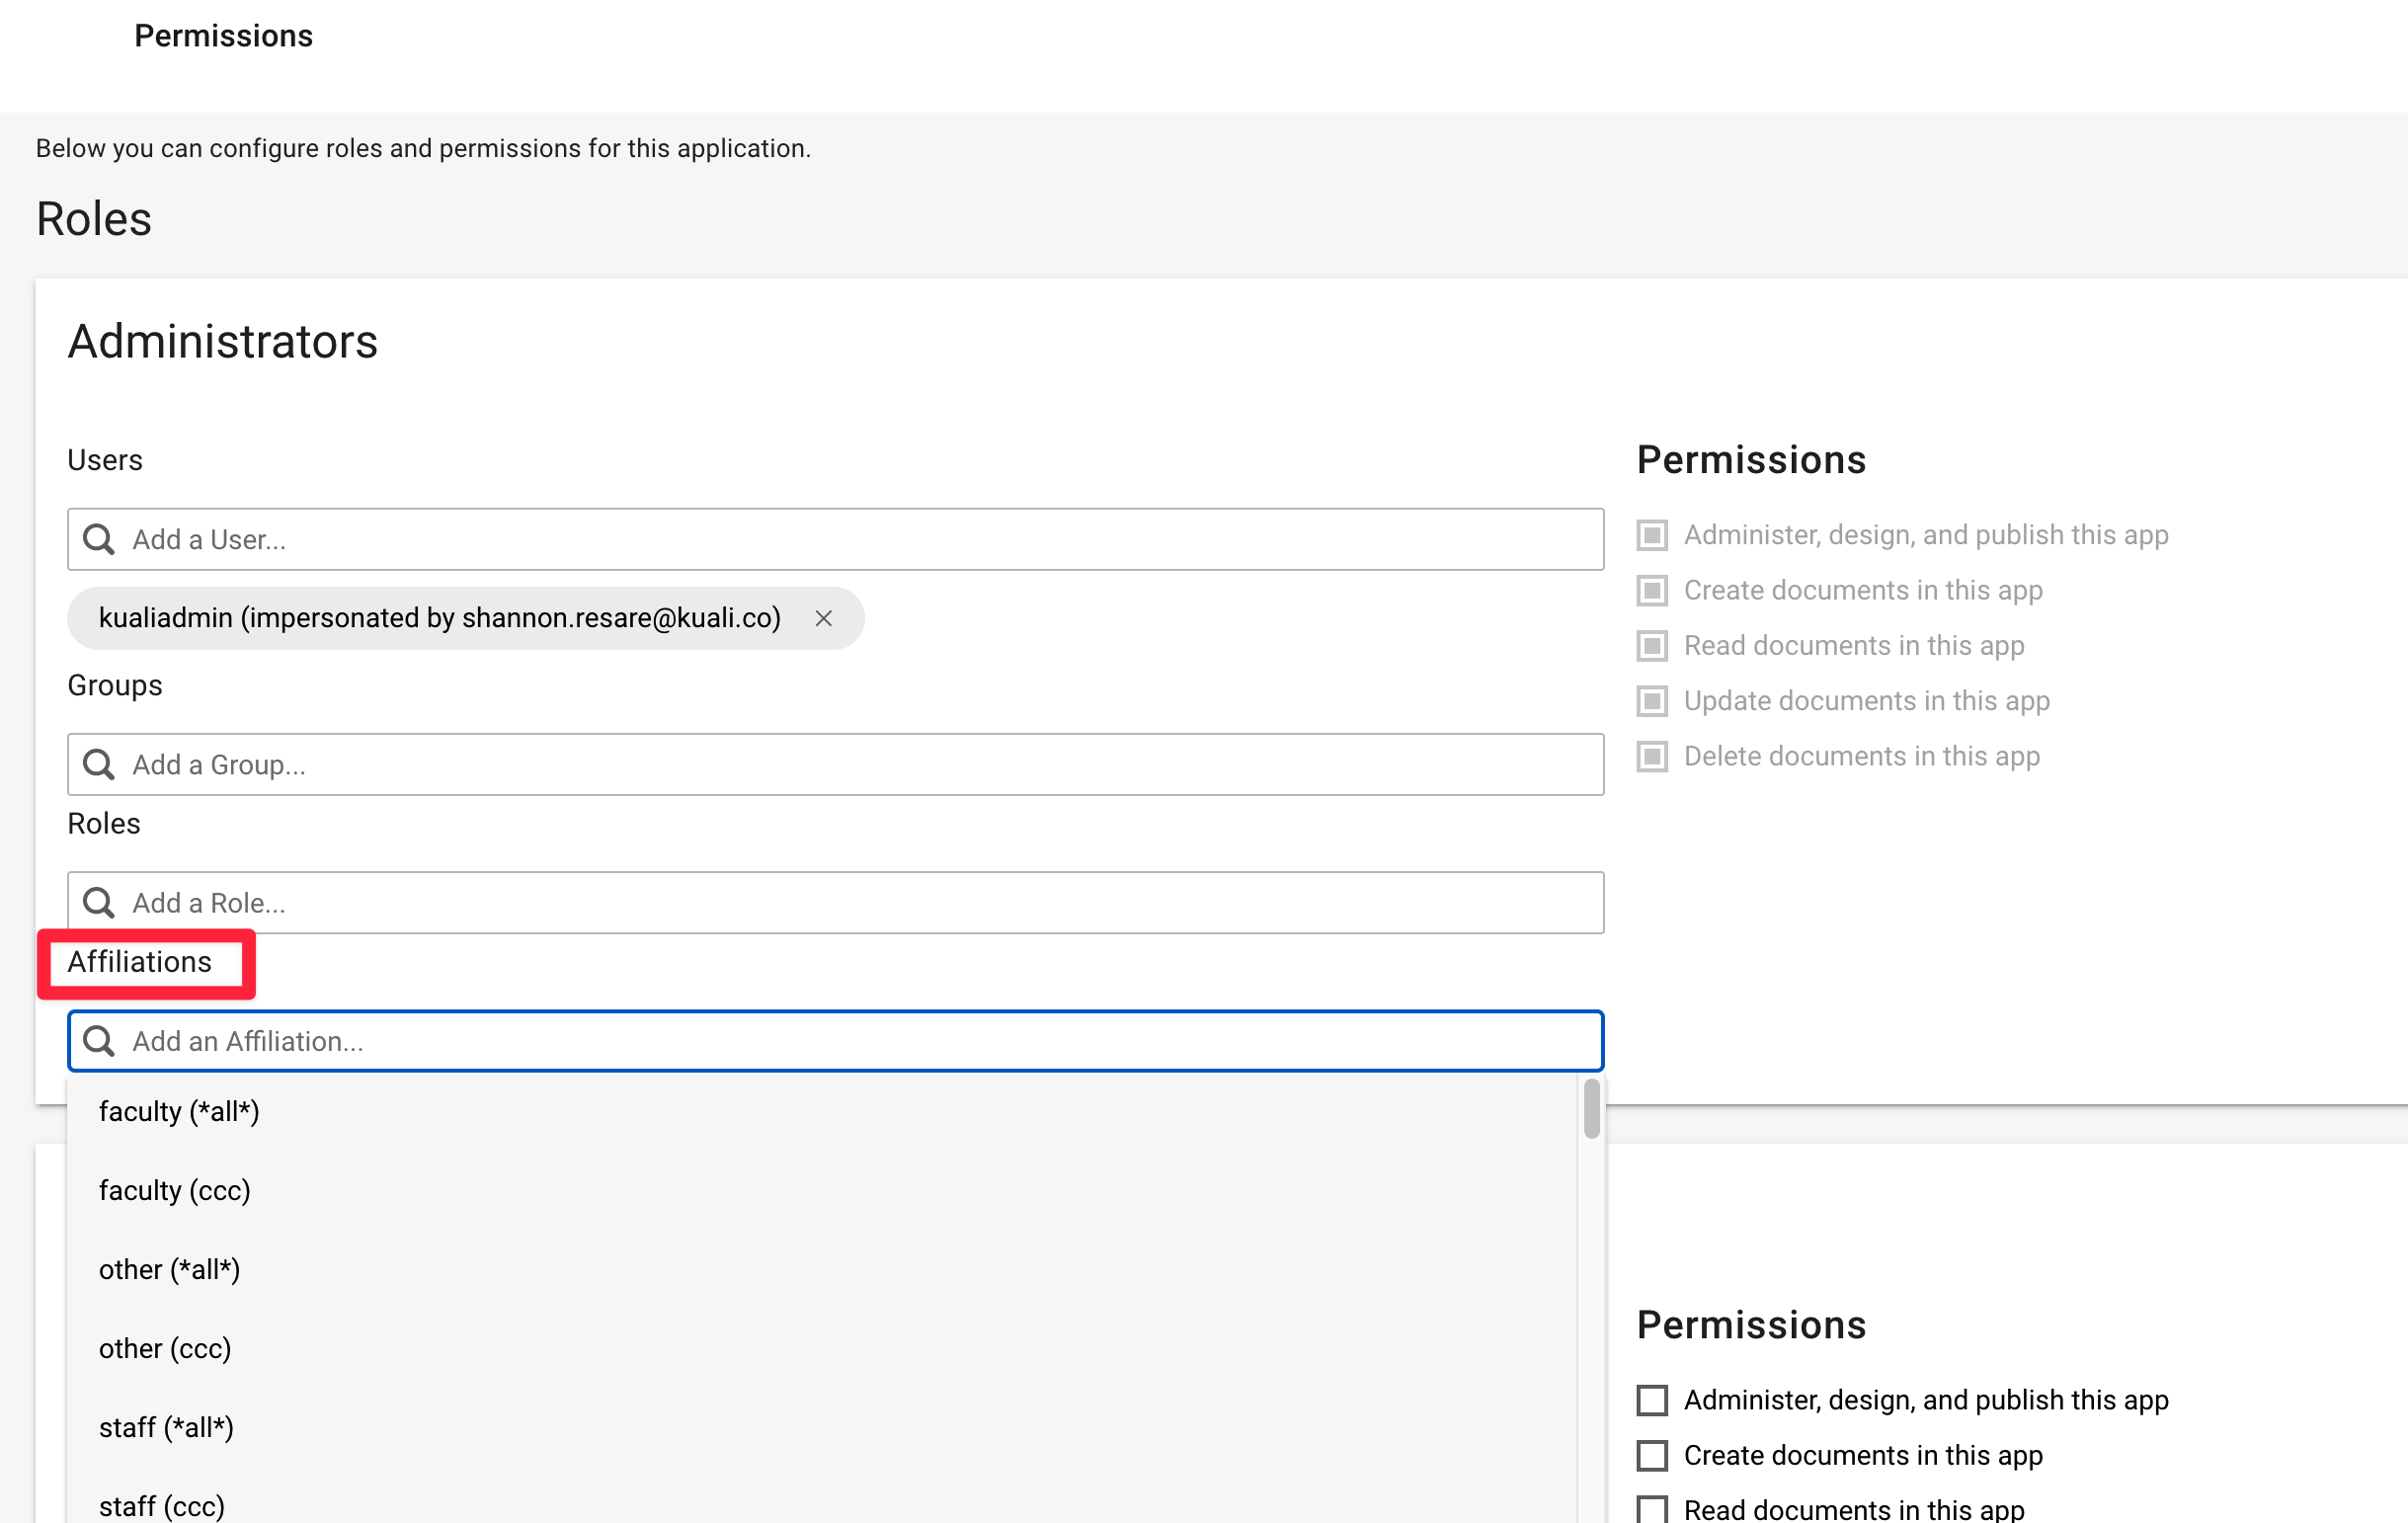The height and width of the screenshot is (1523, 2408).
Task: Click the search icon in Add a Role field
Action: click(98, 902)
